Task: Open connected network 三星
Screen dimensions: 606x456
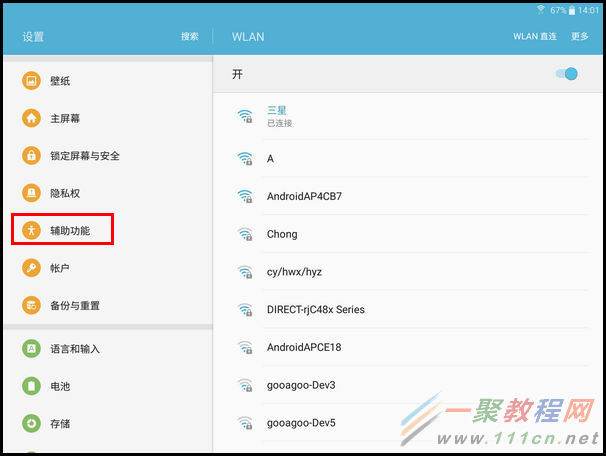Action: coord(408,116)
